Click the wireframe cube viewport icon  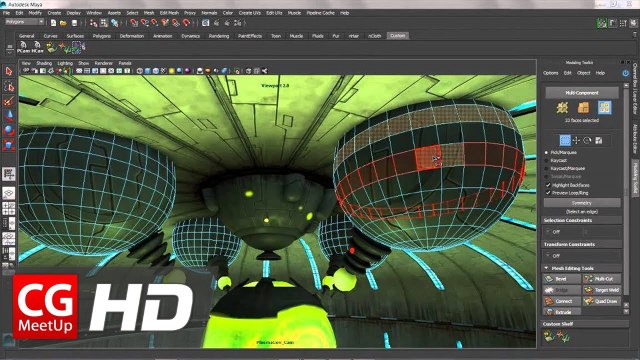tap(140, 71)
